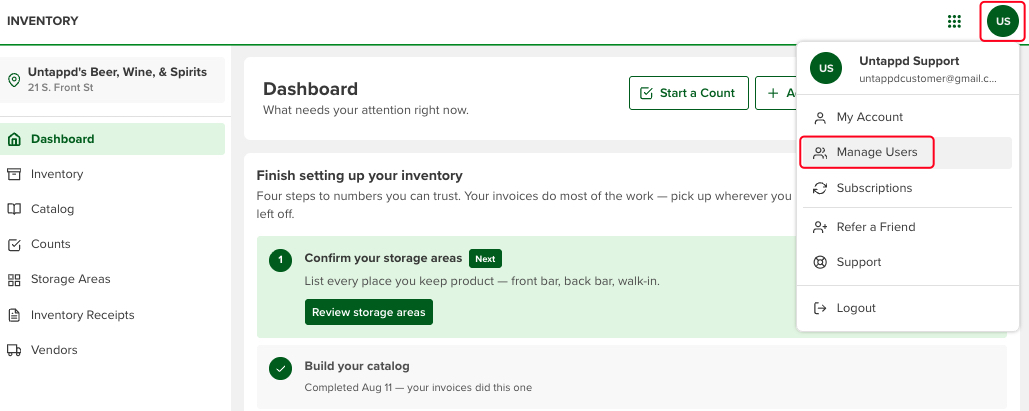
Task: Click Finish setting up your inventory heading
Action: pyautogui.click(x=360, y=175)
